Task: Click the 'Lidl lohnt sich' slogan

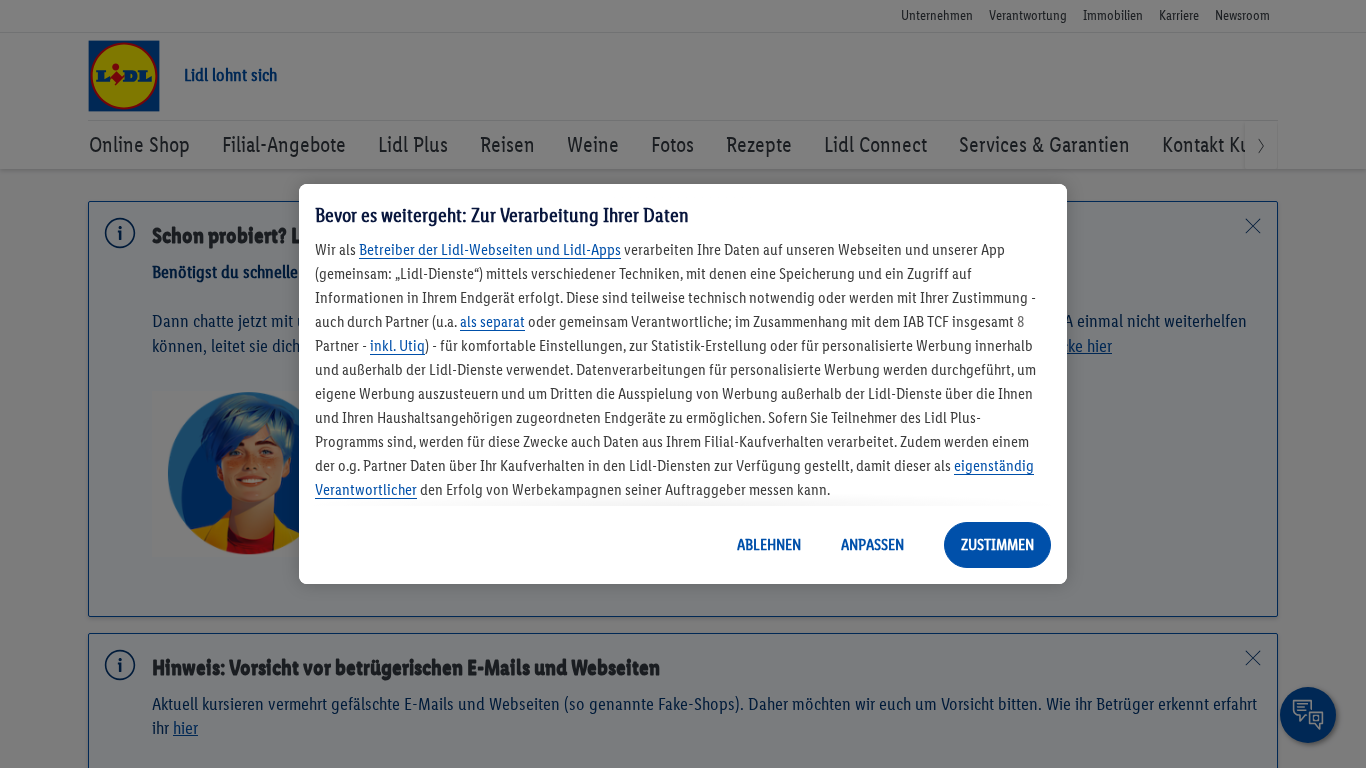Action: 230,76
